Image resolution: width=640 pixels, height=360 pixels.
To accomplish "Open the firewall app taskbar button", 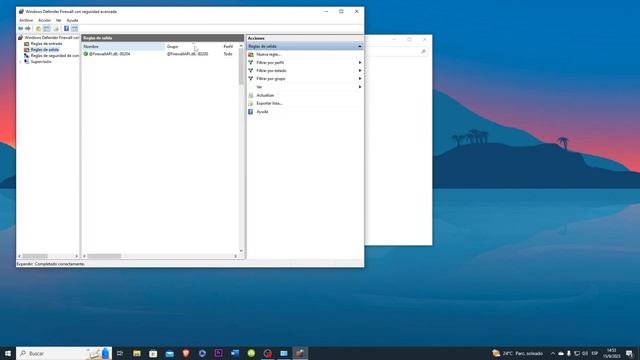I will pos(300,353).
